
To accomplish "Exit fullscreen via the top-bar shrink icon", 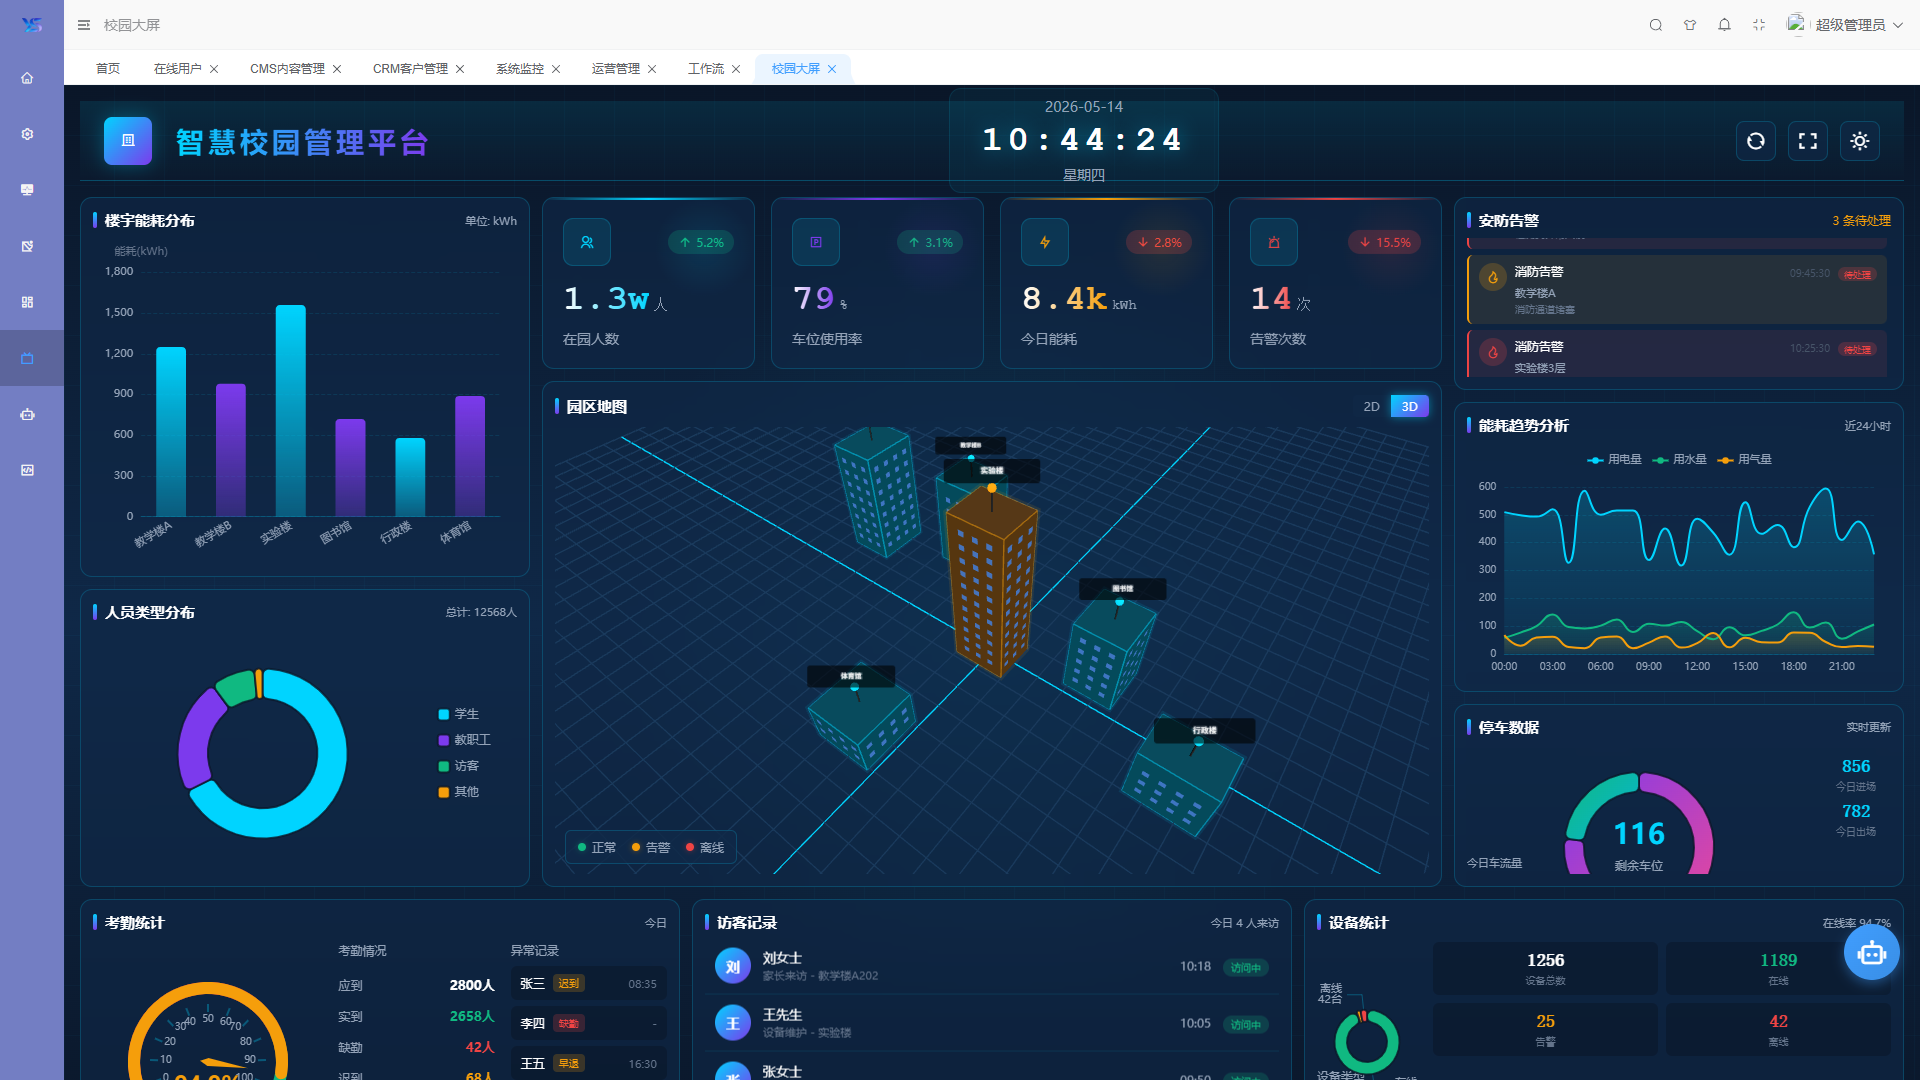I will tap(1759, 25).
